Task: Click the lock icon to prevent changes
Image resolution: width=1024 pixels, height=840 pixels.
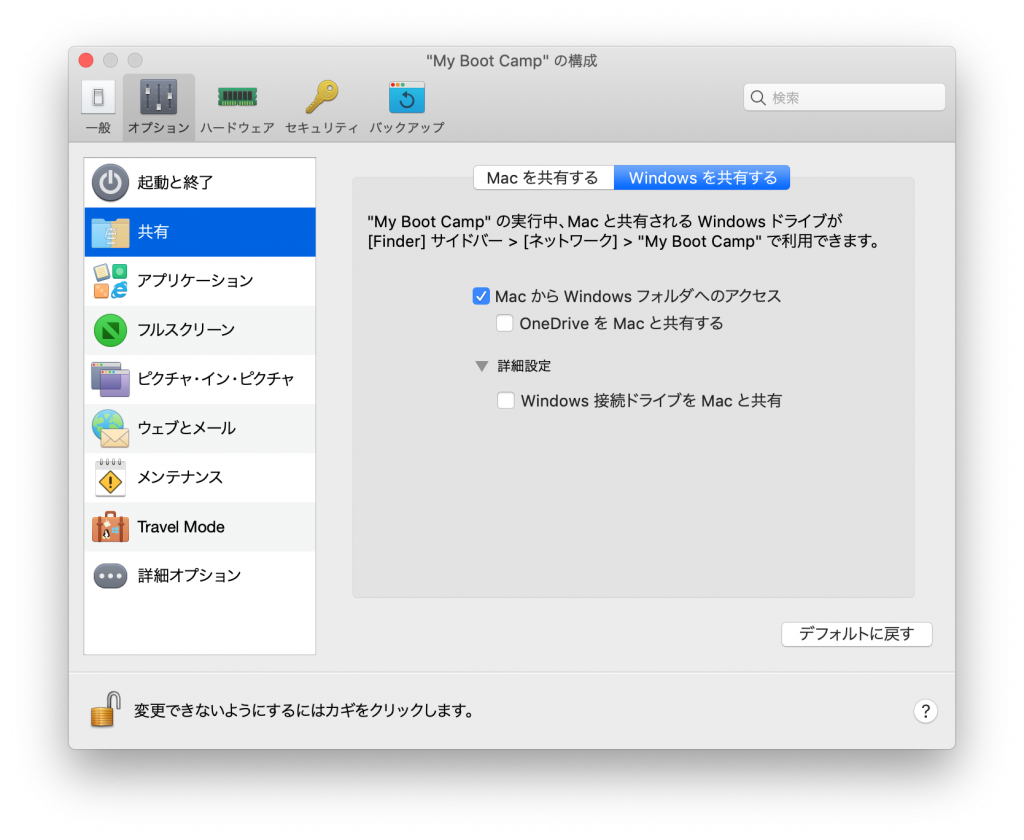Action: 106,710
